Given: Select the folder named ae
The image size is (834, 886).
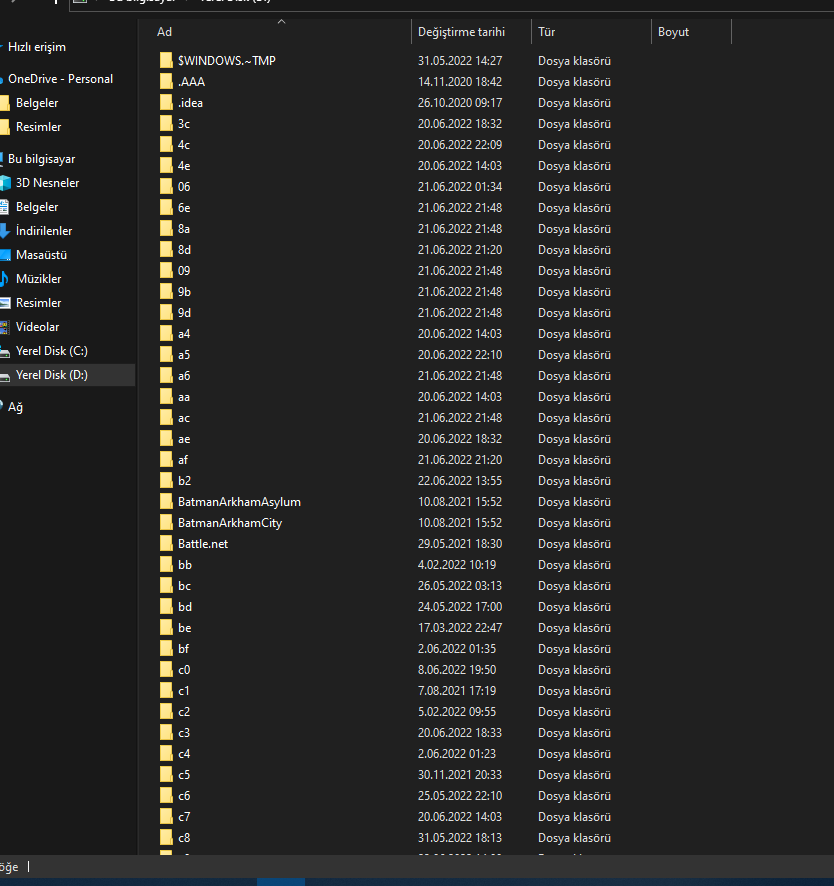Looking at the screenshot, I should (184, 438).
